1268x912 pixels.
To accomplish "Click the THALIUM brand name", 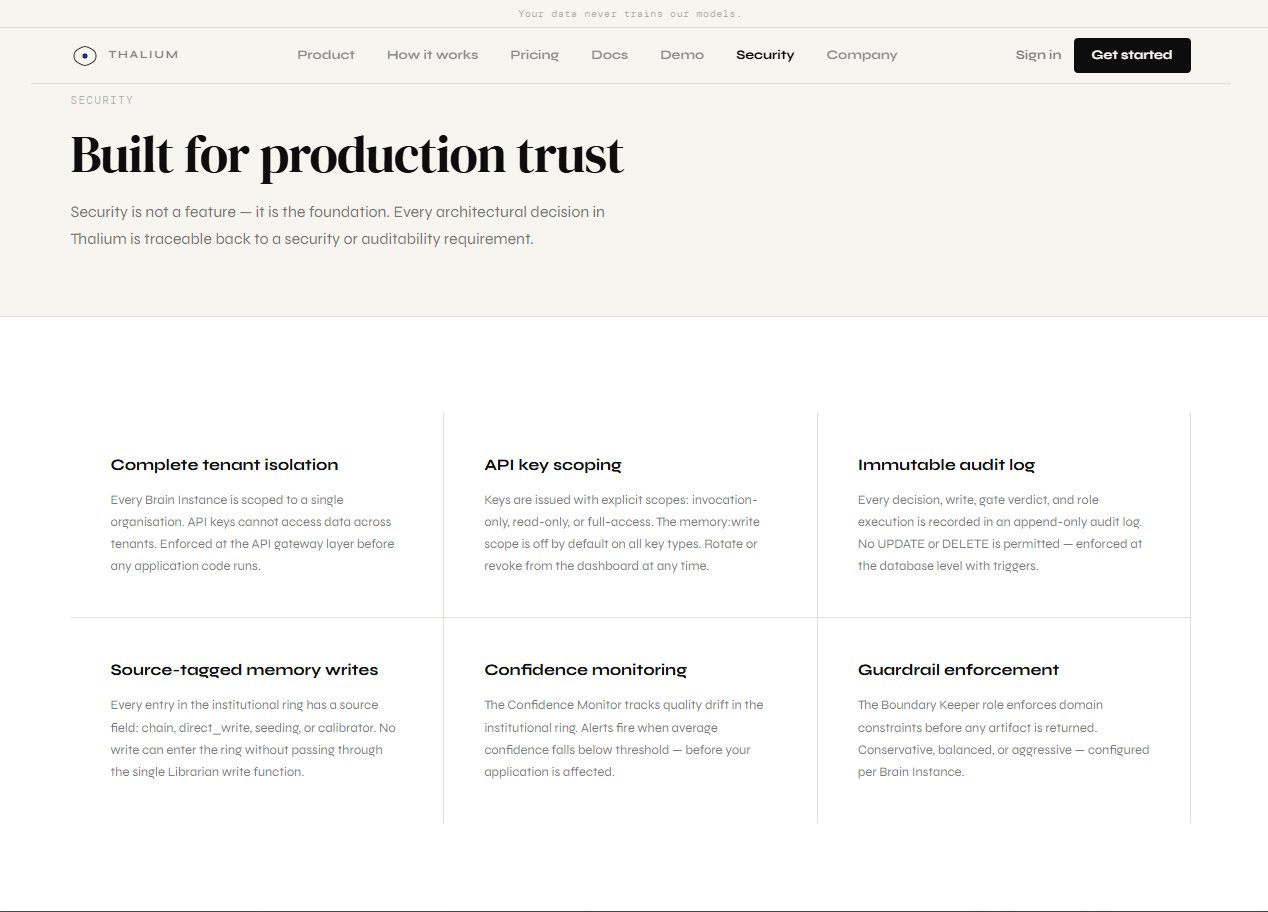I will pyautogui.click(x=143, y=55).
